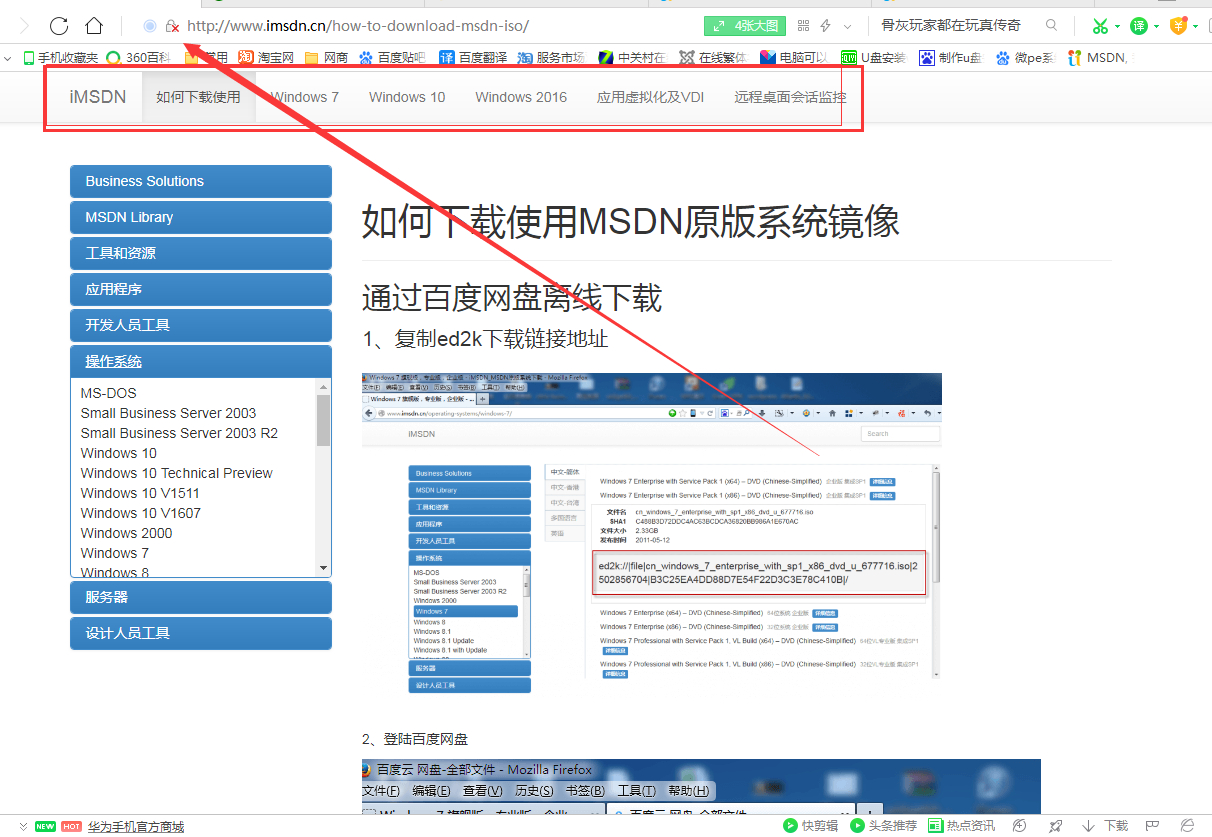The height and width of the screenshot is (837, 1212).
Task: Expand the MSDN Library sidebar section
Action: (201, 217)
